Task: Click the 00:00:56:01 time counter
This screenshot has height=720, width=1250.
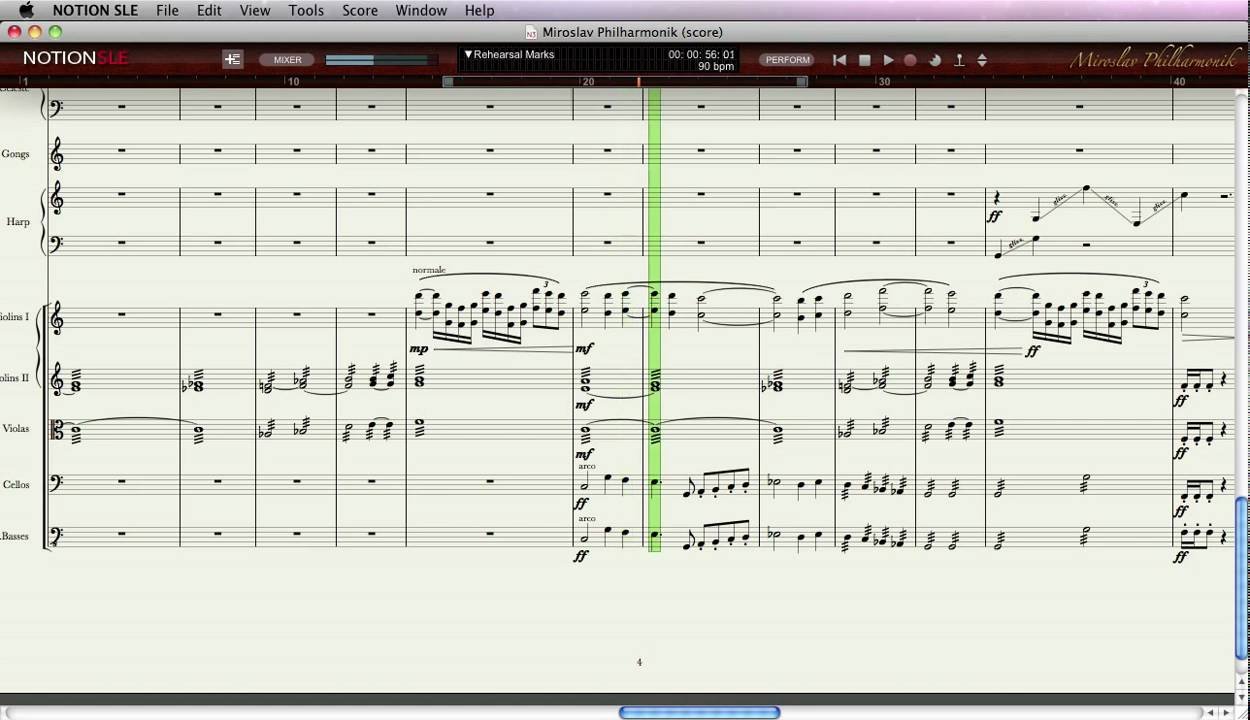Action: pyautogui.click(x=701, y=55)
